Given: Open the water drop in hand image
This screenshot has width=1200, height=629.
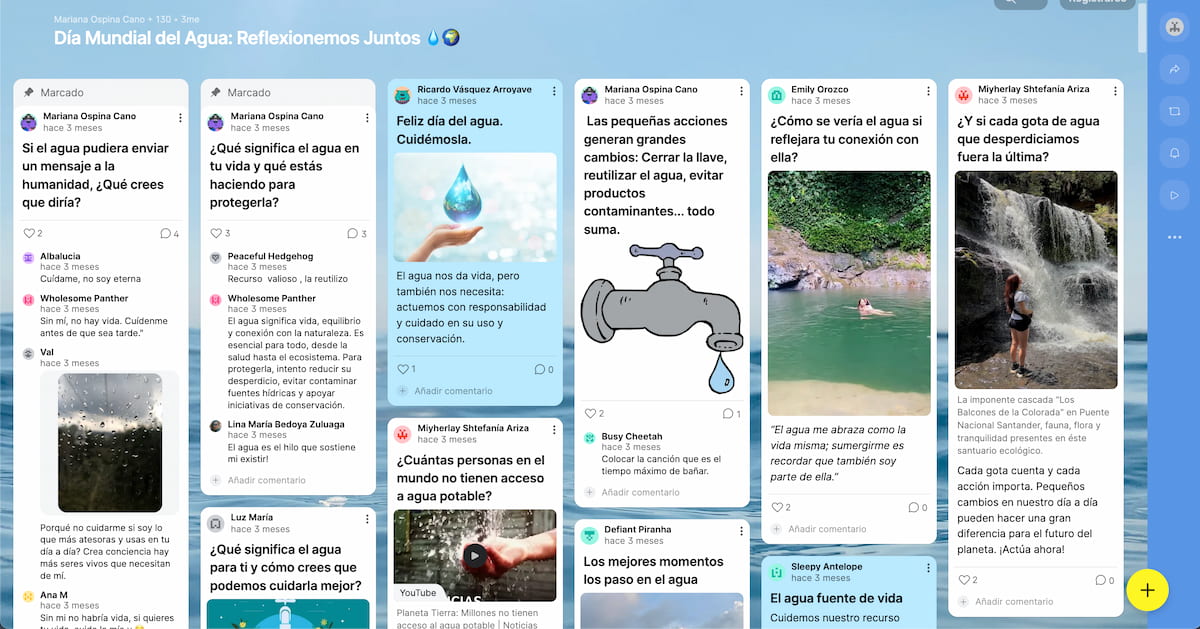Looking at the screenshot, I should (475, 207).
